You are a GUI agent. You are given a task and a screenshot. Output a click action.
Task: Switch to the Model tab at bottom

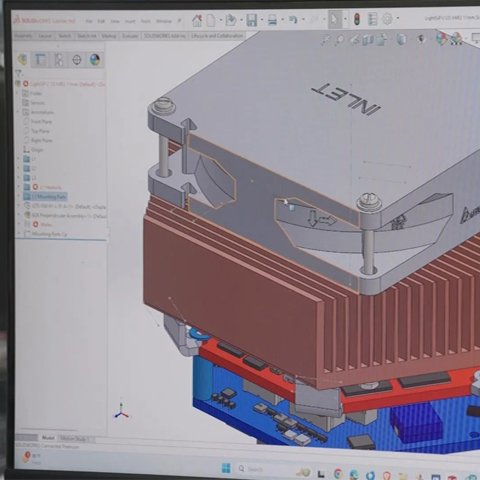[48, 438]
